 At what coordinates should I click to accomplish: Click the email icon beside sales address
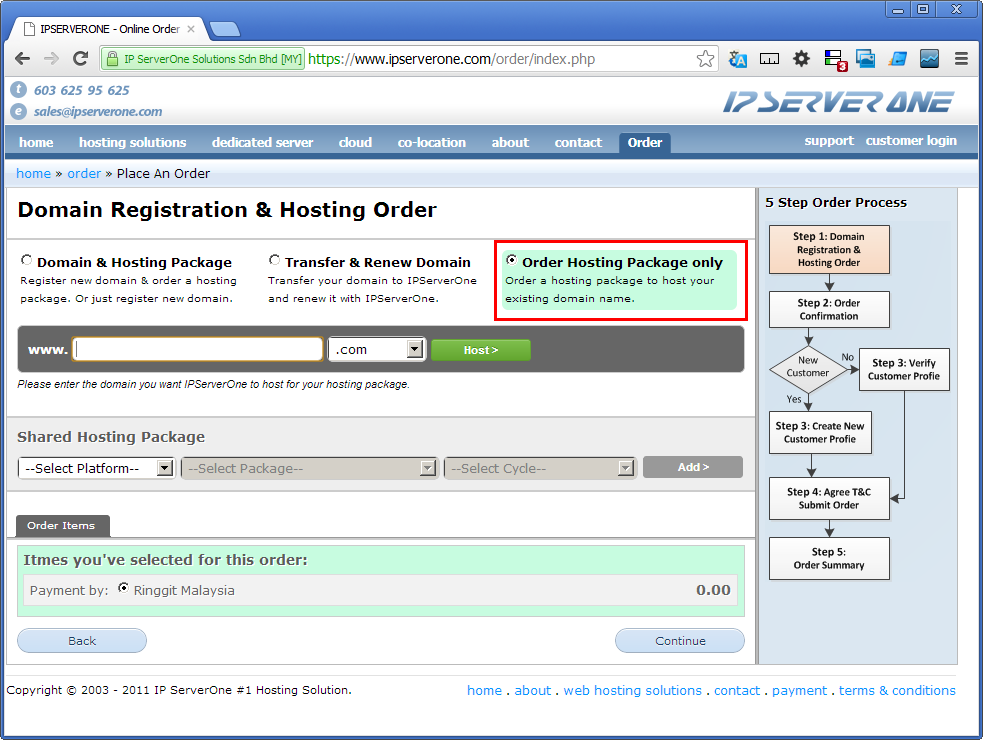19,111
